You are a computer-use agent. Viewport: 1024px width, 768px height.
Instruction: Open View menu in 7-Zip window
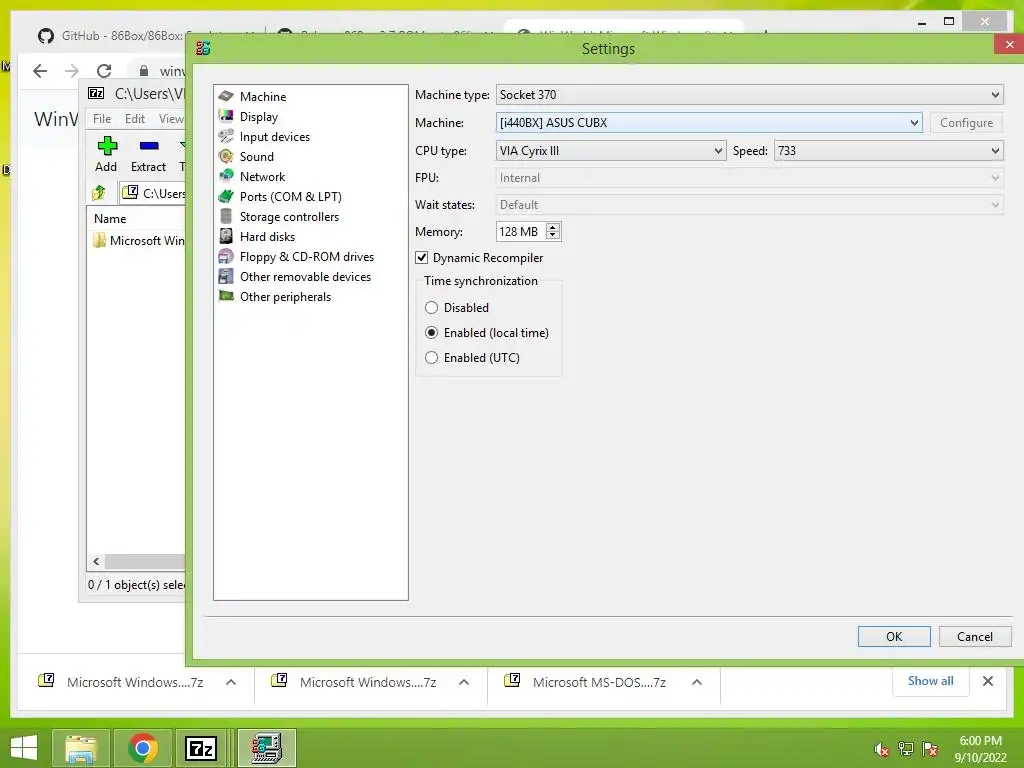171,119
